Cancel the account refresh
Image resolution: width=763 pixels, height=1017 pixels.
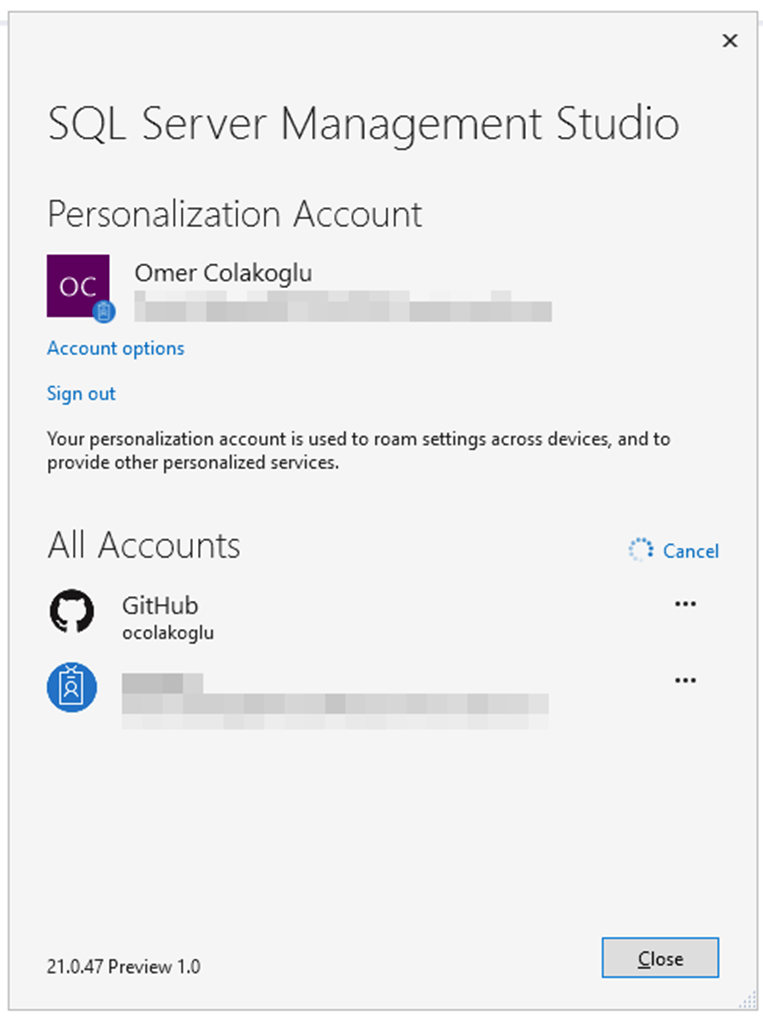click(690, 551)
